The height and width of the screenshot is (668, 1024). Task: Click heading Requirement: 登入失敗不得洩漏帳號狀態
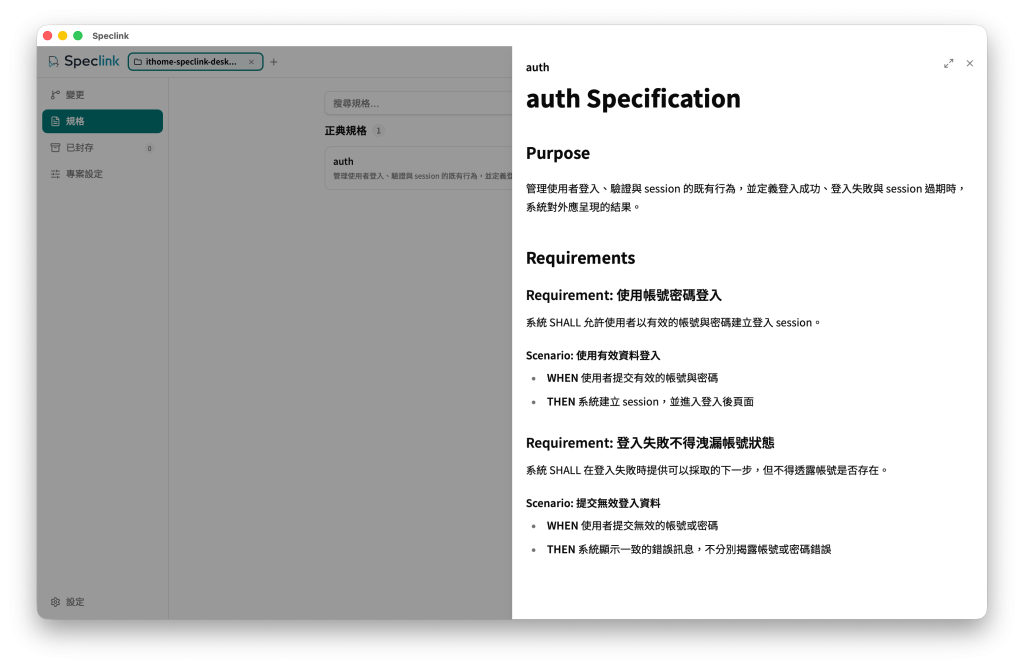click(x=650, y=443)
